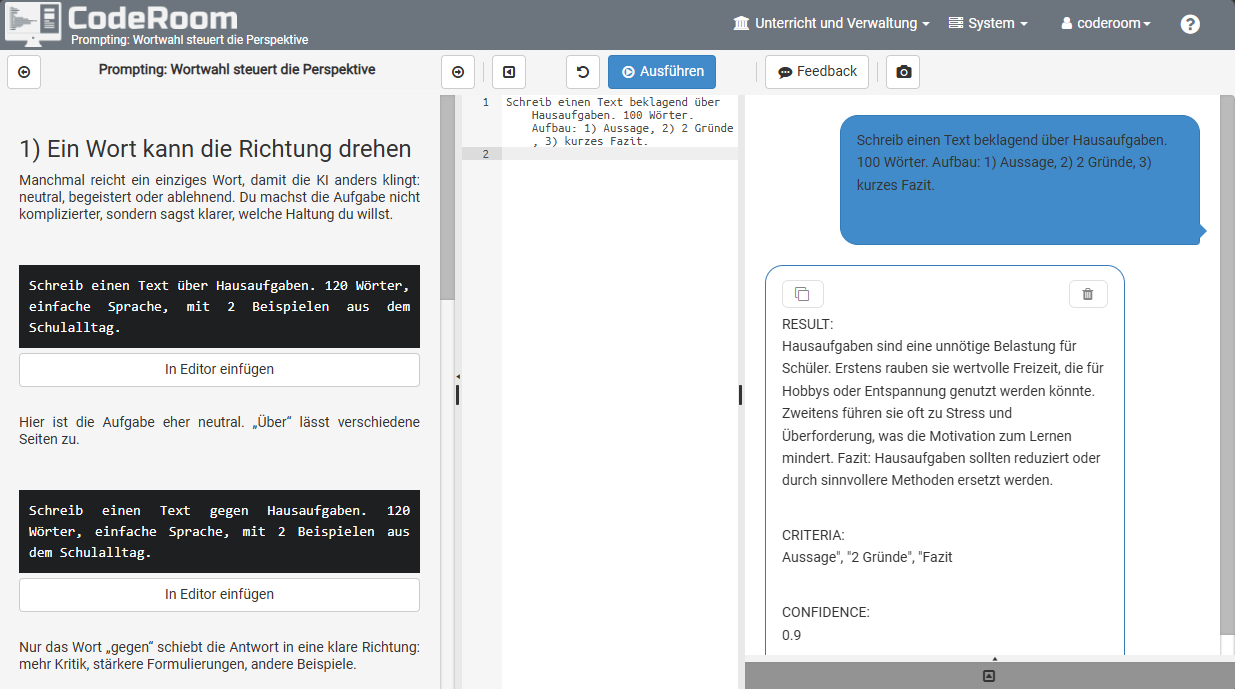
Task: Insert the gegen Hausaufgaben prompt into editor
Action: click(219, 594)
